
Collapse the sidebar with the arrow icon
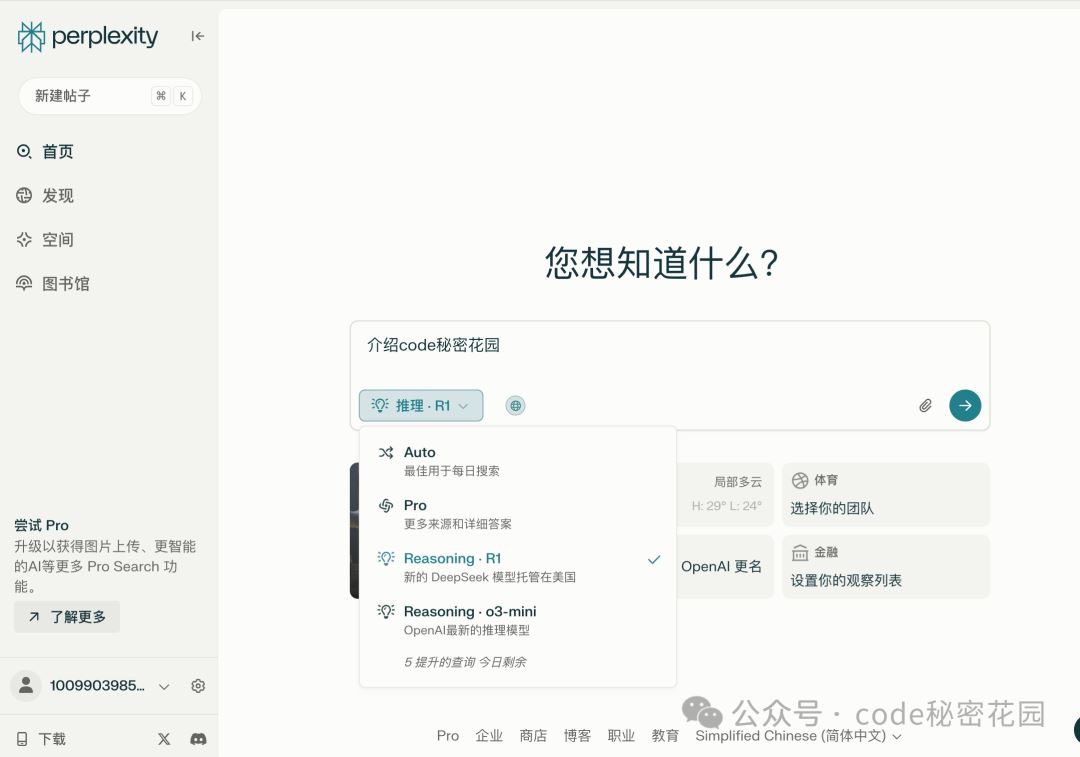pyautogui.click(x=198, y=36)
